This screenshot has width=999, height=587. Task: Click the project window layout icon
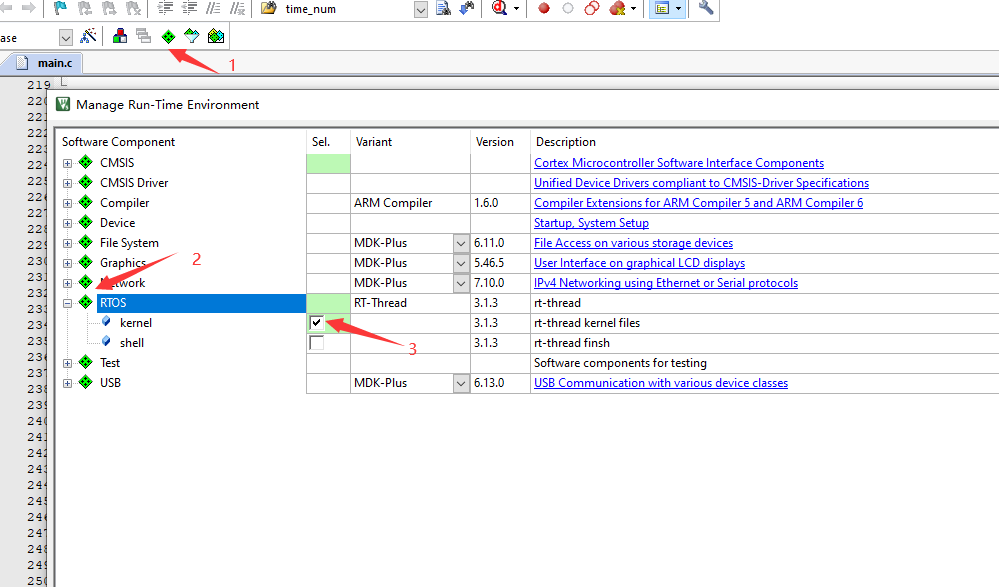(x=662, y=8)
